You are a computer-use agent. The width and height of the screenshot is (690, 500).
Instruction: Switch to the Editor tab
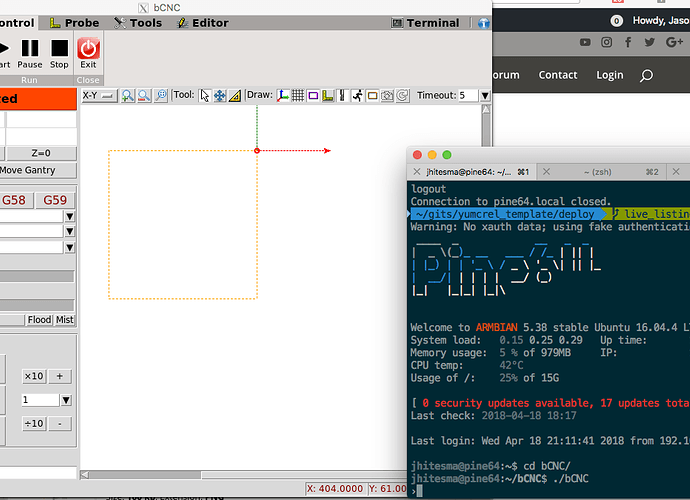203,23
